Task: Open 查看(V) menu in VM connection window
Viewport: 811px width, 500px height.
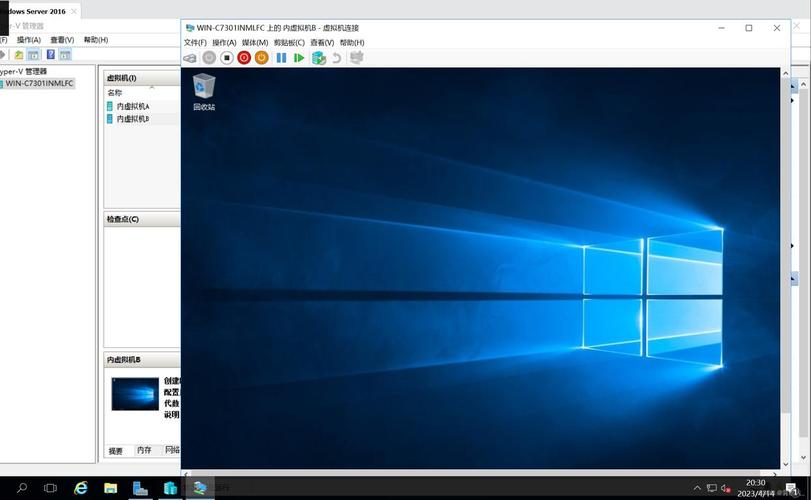Action: click(322, 42)
